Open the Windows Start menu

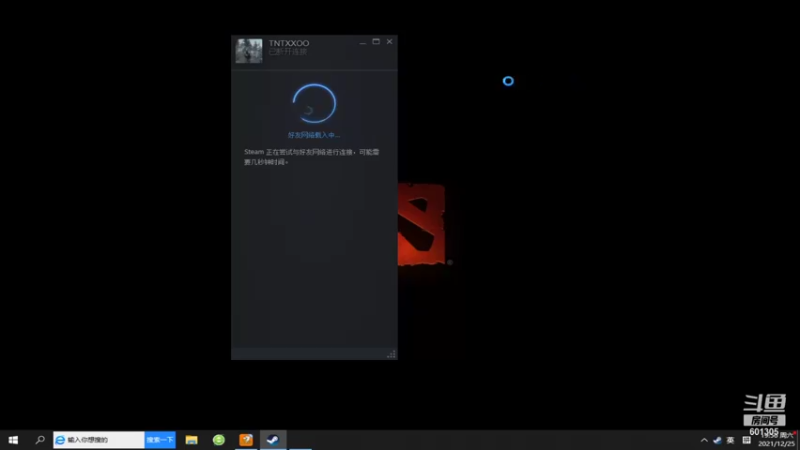(13, 440)
